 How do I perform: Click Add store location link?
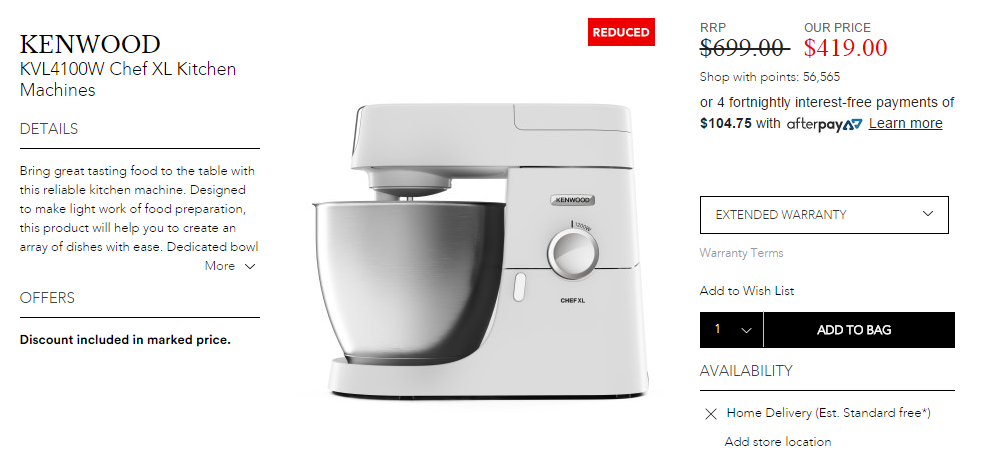pyautogui.click(x=778, y=442)
